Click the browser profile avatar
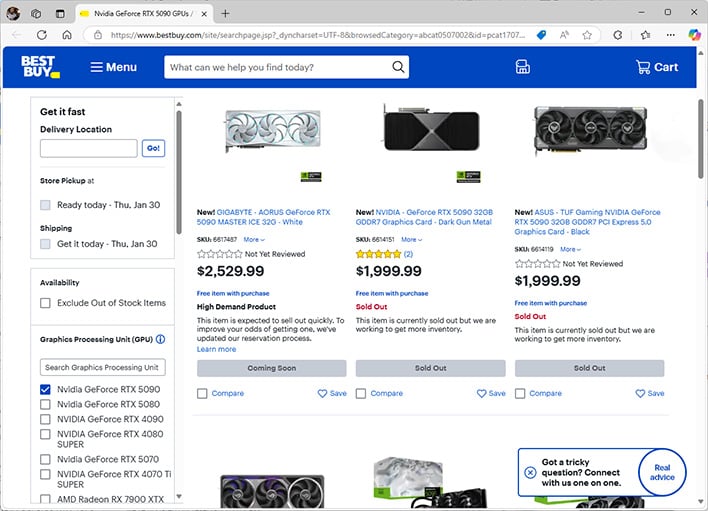This screenshot has width=708, height=511. pos(13,14)
